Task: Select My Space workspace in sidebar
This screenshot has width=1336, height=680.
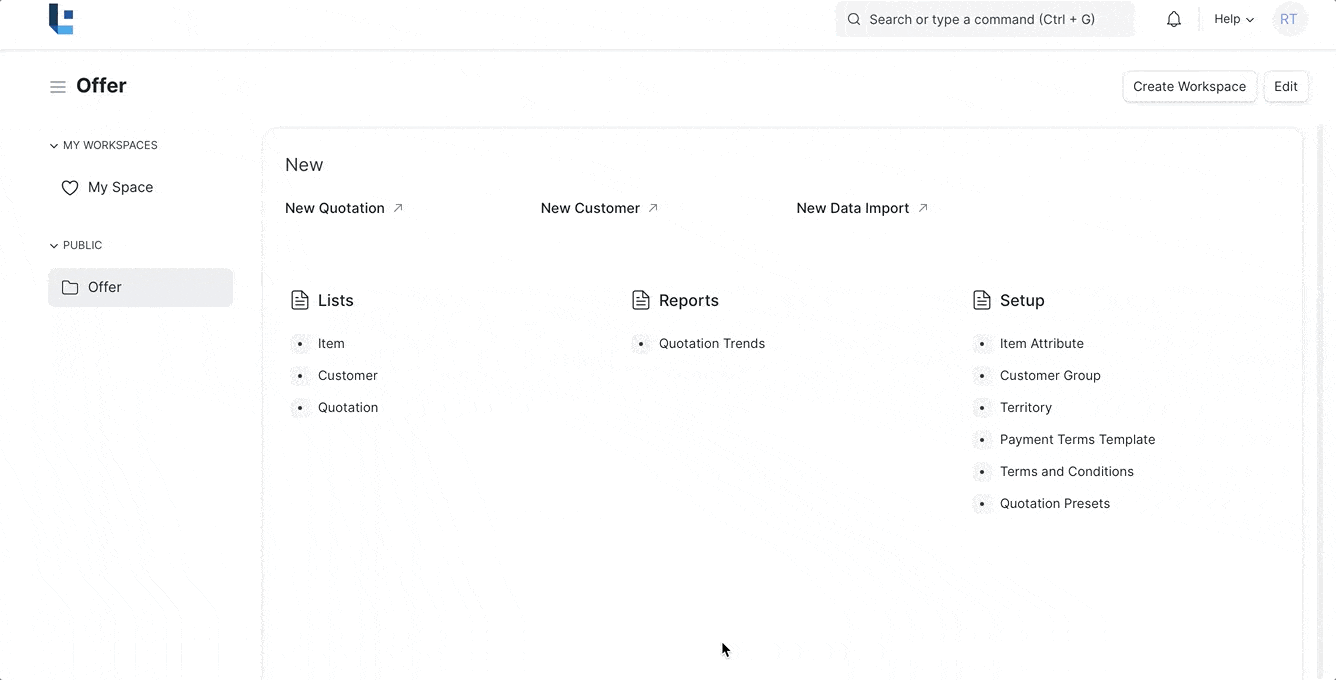Action: (120, 188)
